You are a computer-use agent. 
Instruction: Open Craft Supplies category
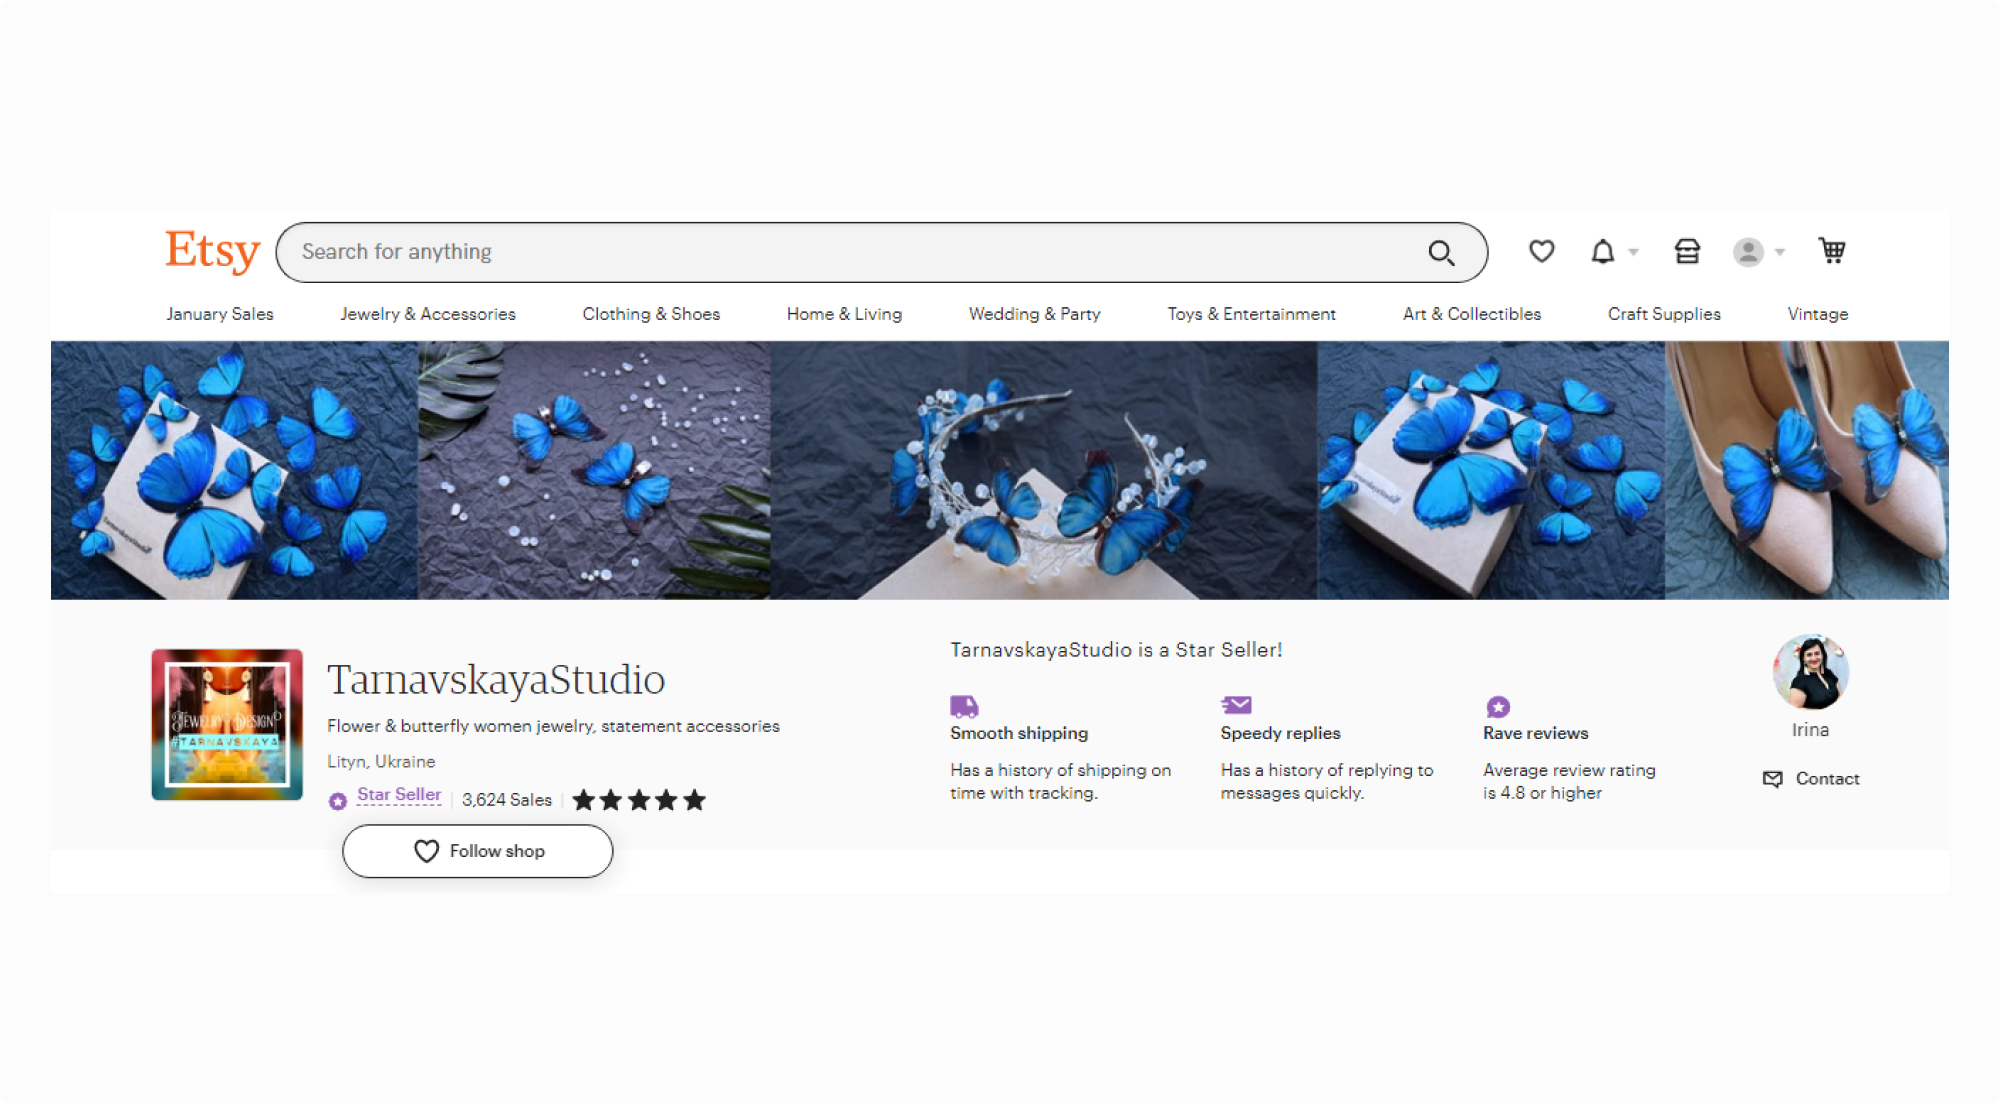pos(1664,314)
